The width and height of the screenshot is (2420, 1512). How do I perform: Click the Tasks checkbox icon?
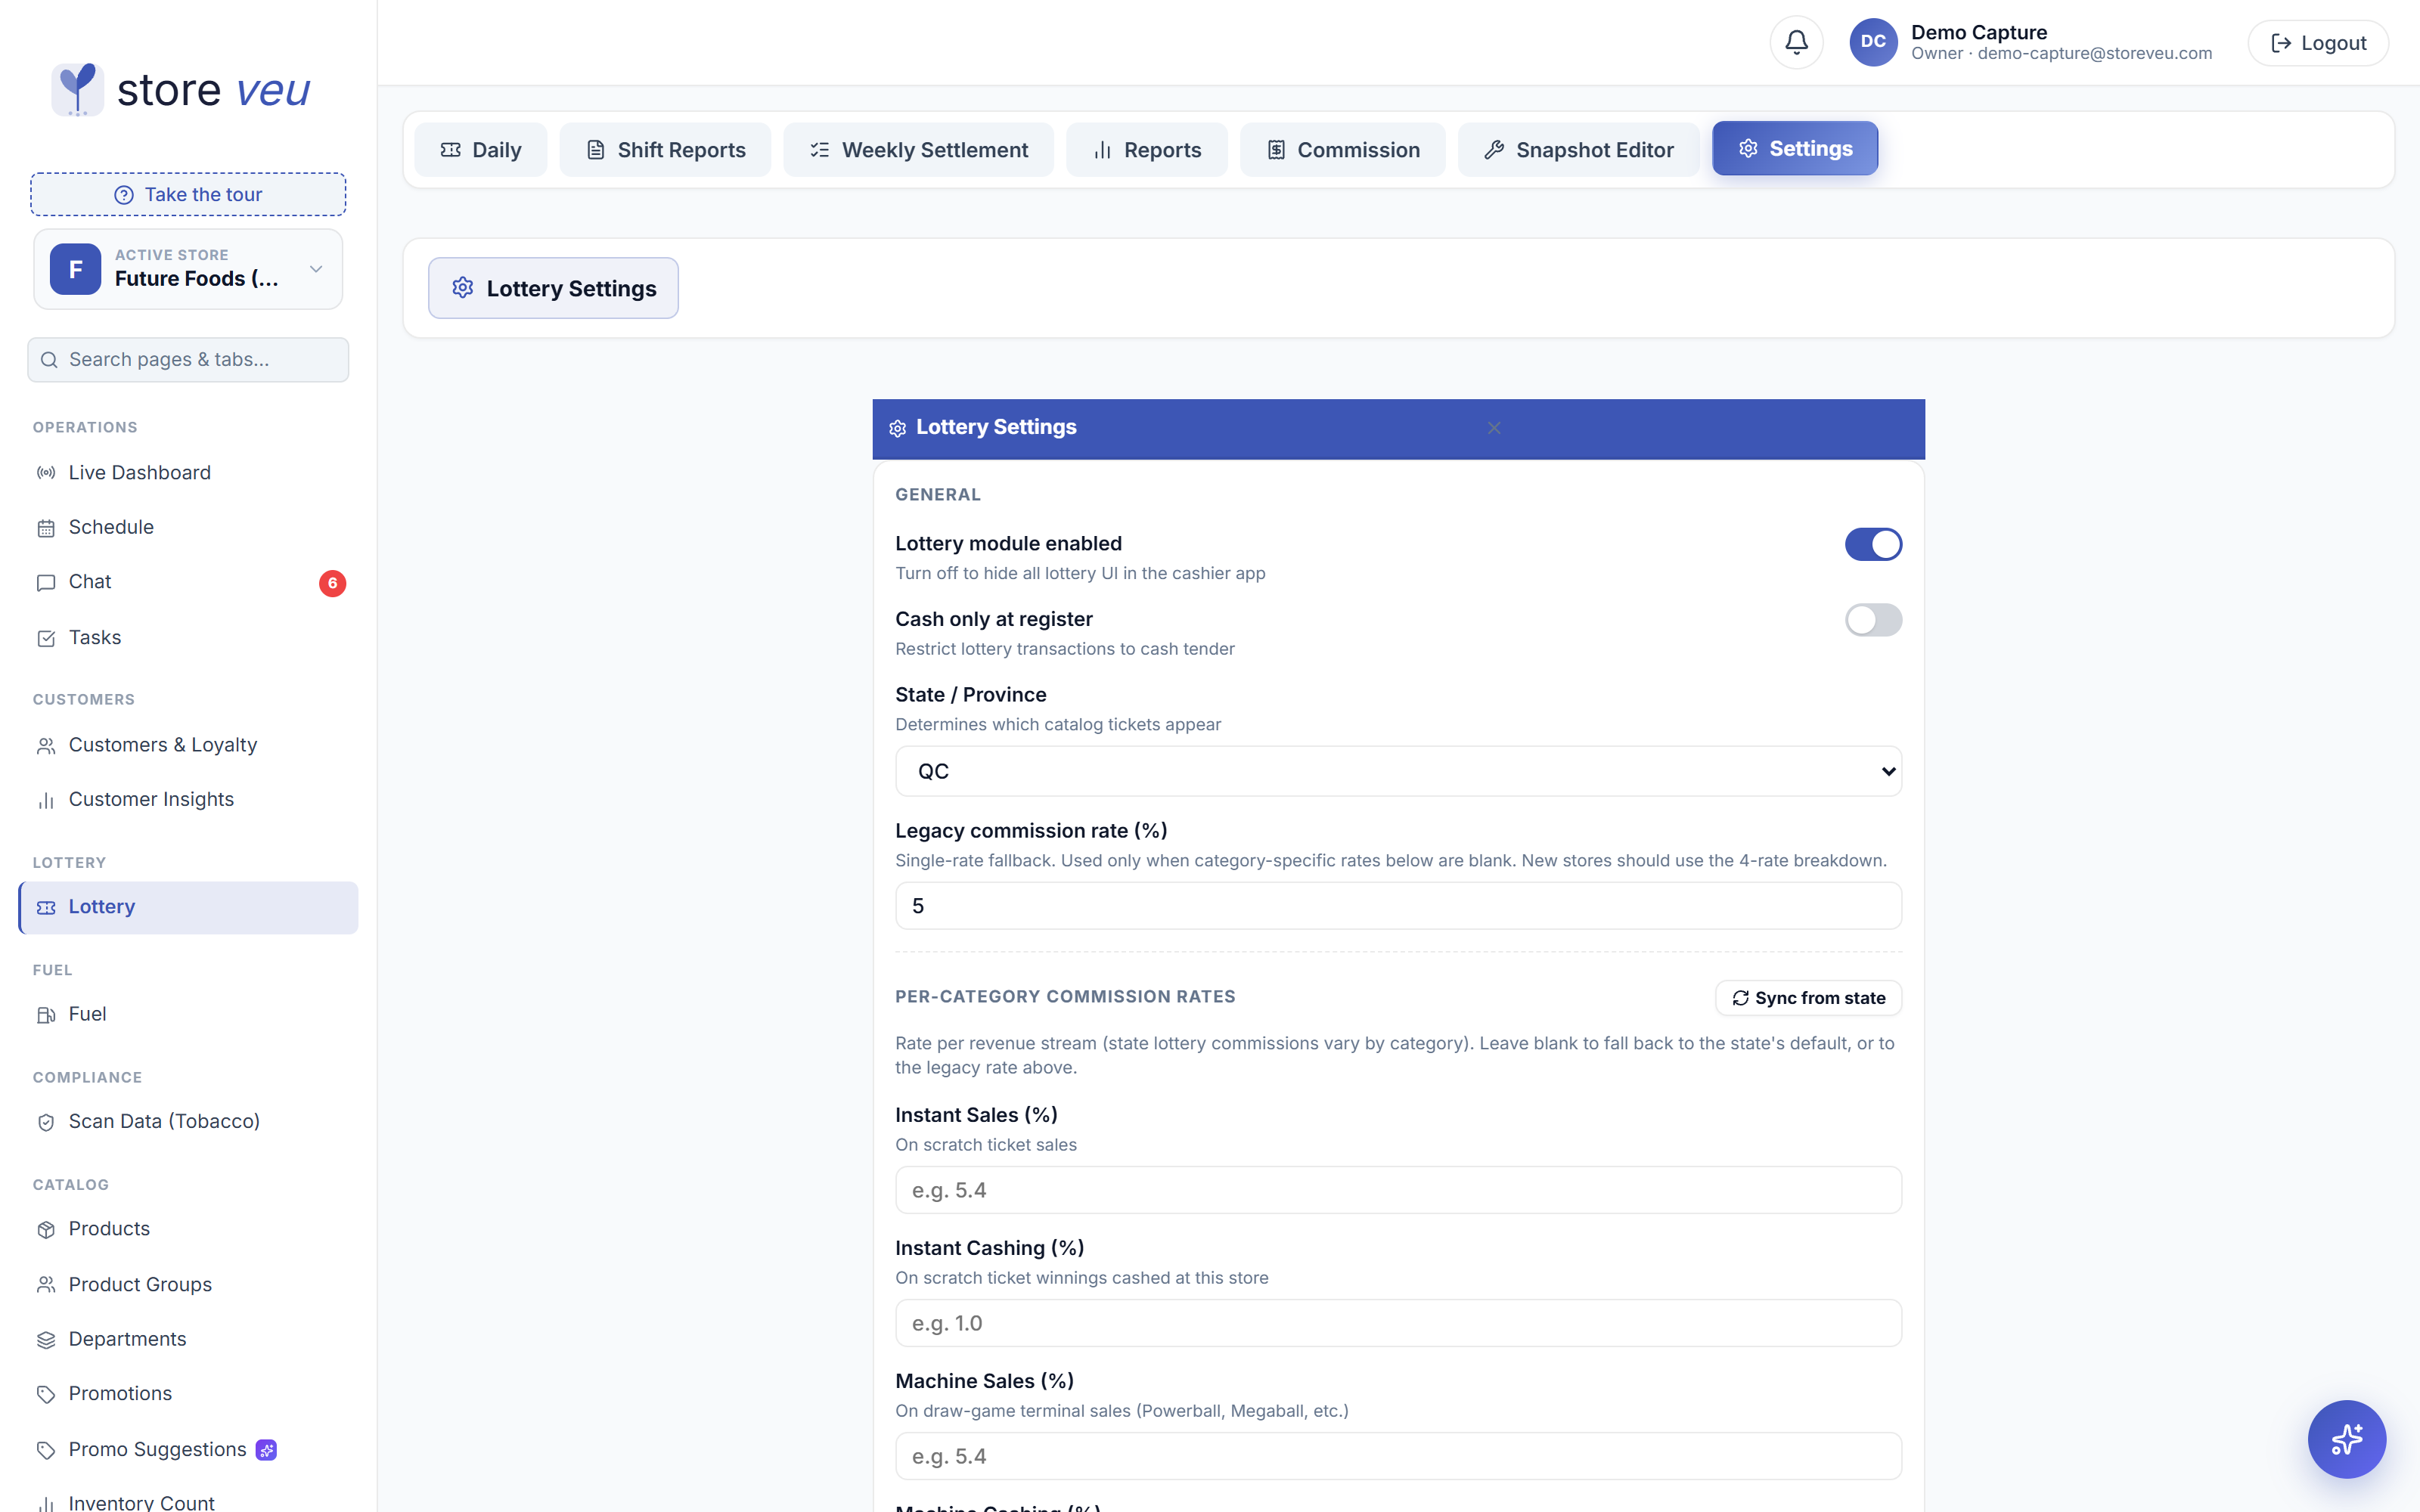[46, 638]
